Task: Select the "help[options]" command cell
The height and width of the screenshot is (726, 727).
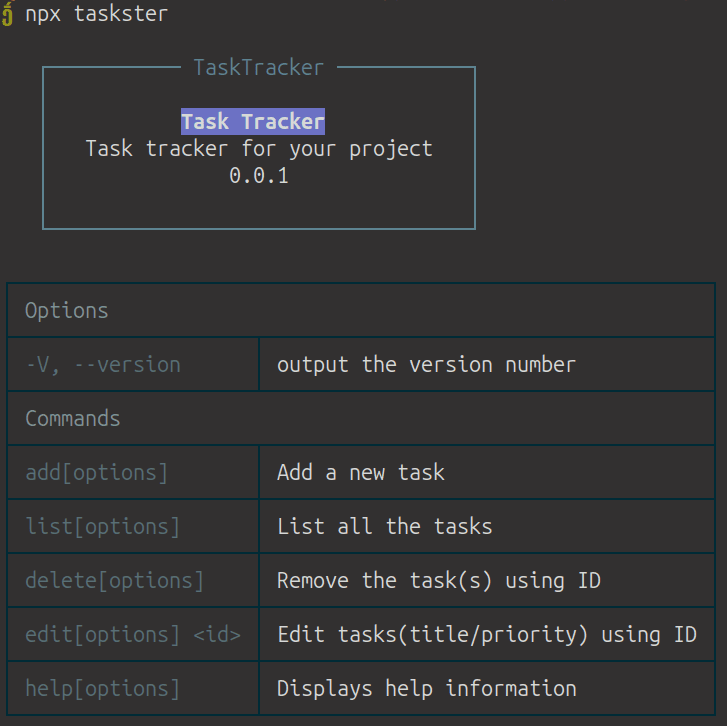Action: (x=103, y=689)
